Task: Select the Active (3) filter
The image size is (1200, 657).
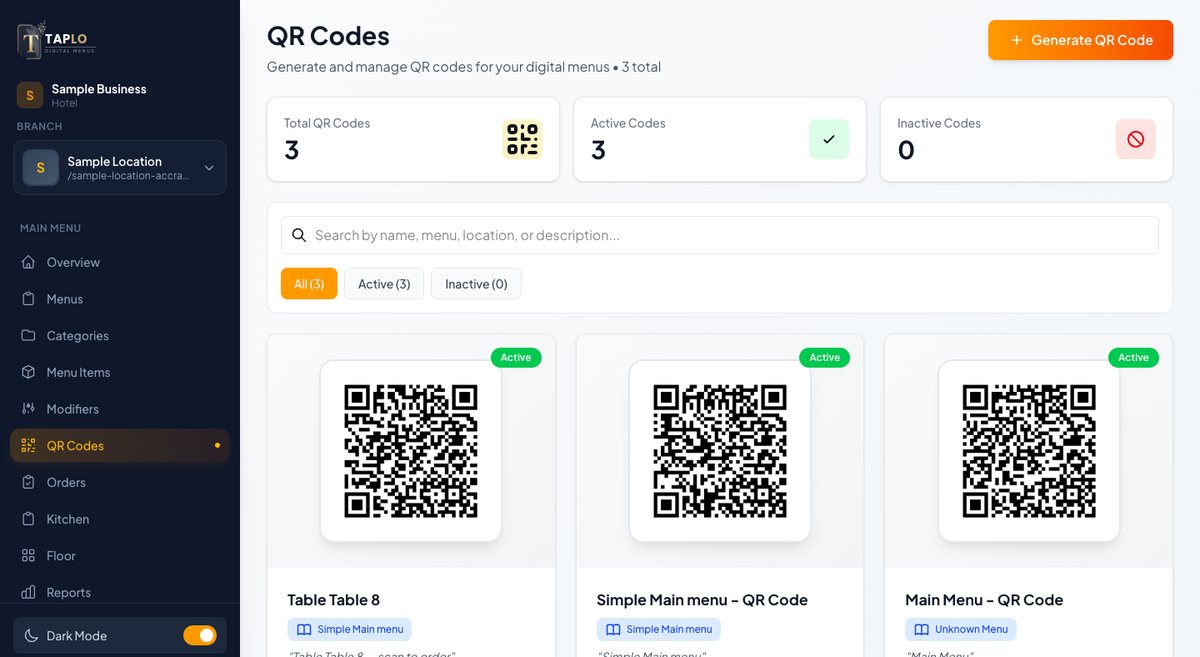Action: tap(384, 284)
